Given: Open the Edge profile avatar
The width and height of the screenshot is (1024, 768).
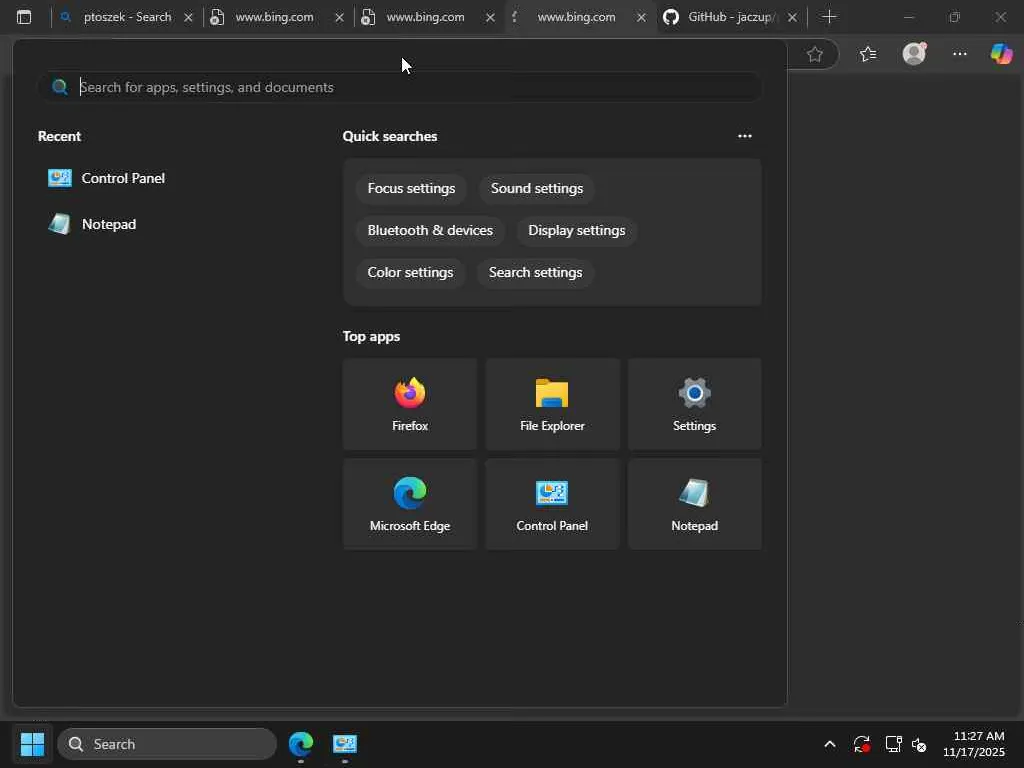Looking at the screenshot, I should [x=914, y=54].
